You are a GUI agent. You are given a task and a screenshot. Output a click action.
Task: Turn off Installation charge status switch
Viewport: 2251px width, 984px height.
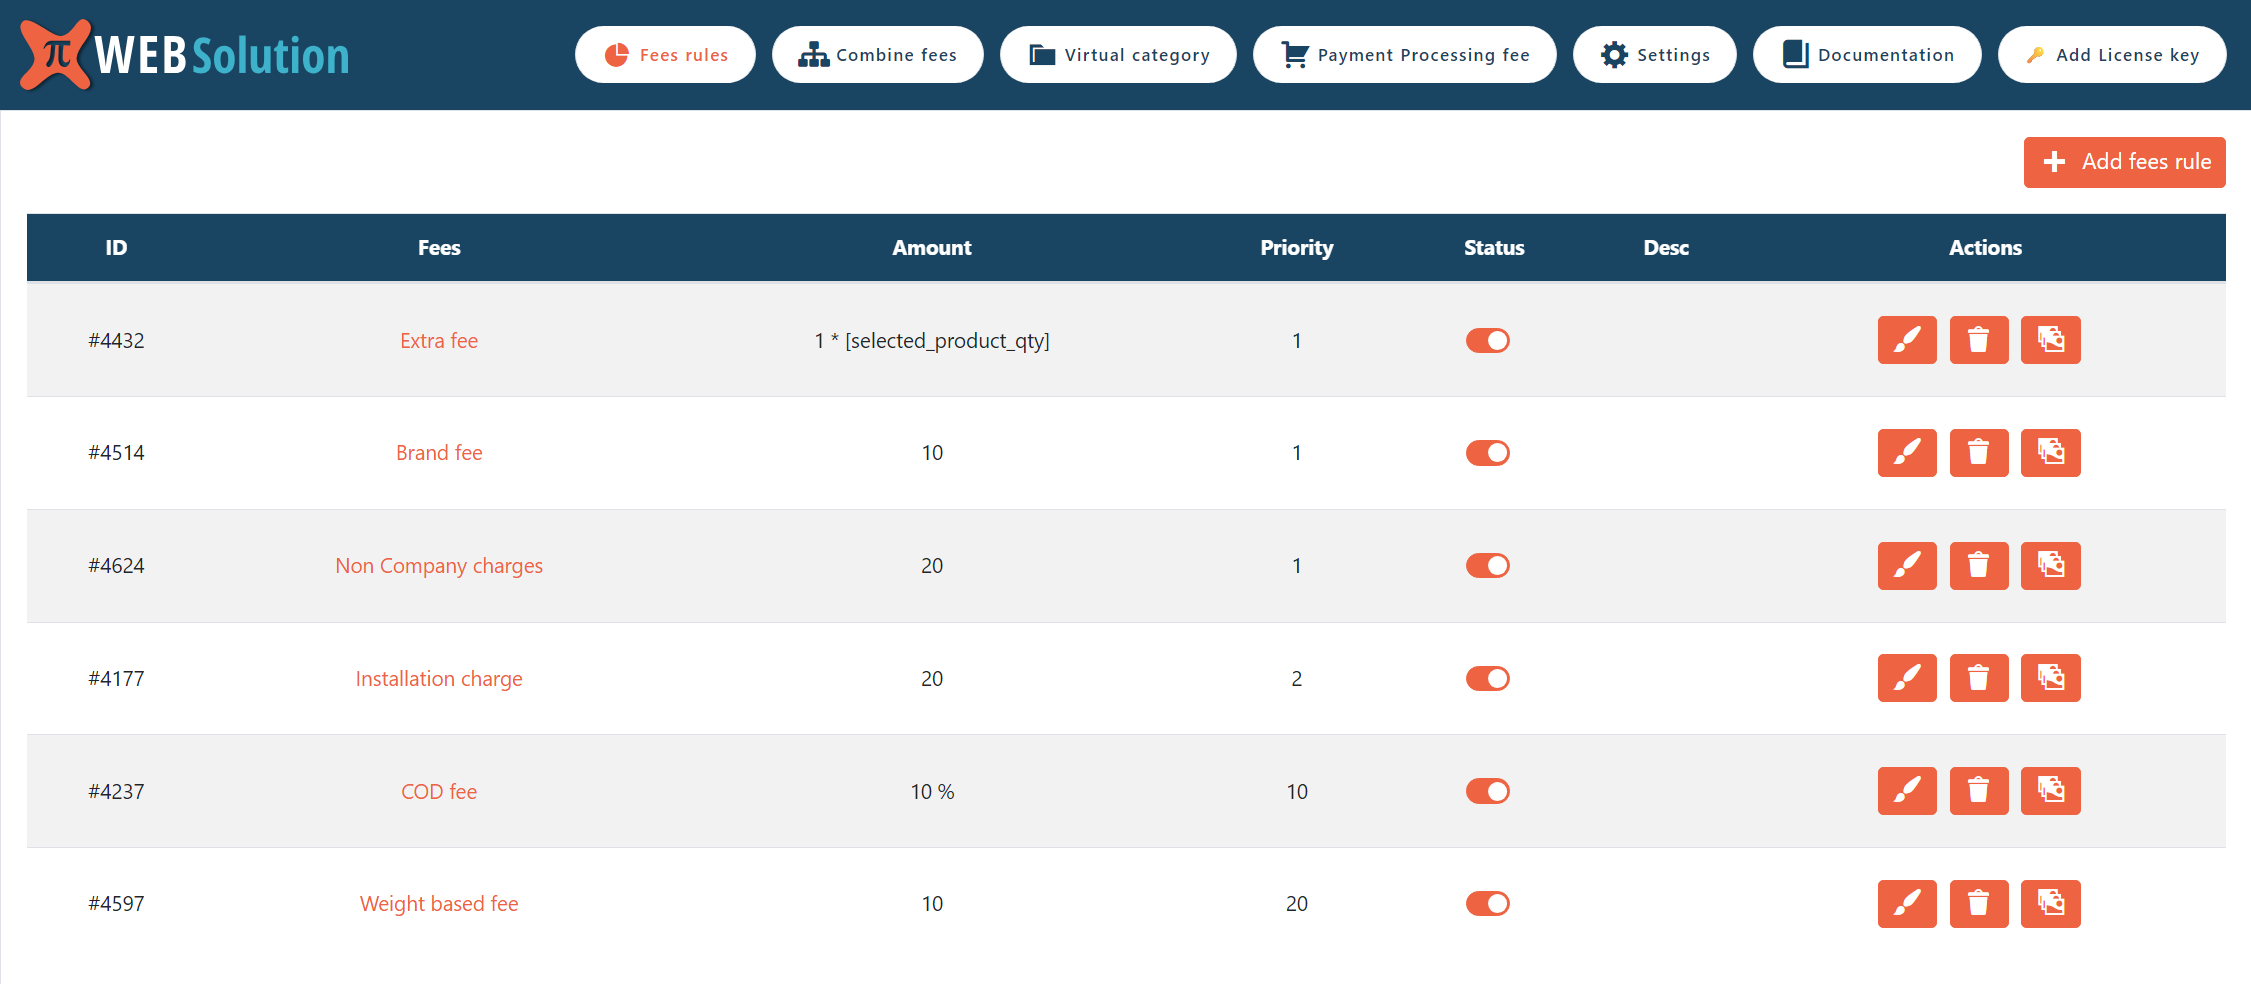pos(1487,679)
